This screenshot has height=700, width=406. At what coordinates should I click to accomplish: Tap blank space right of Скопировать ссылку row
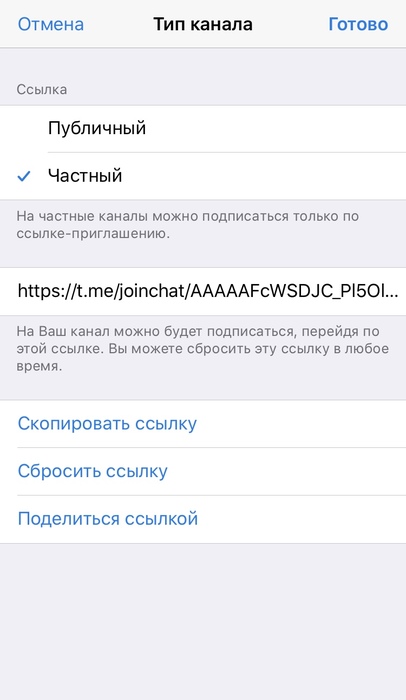[301, 423]
